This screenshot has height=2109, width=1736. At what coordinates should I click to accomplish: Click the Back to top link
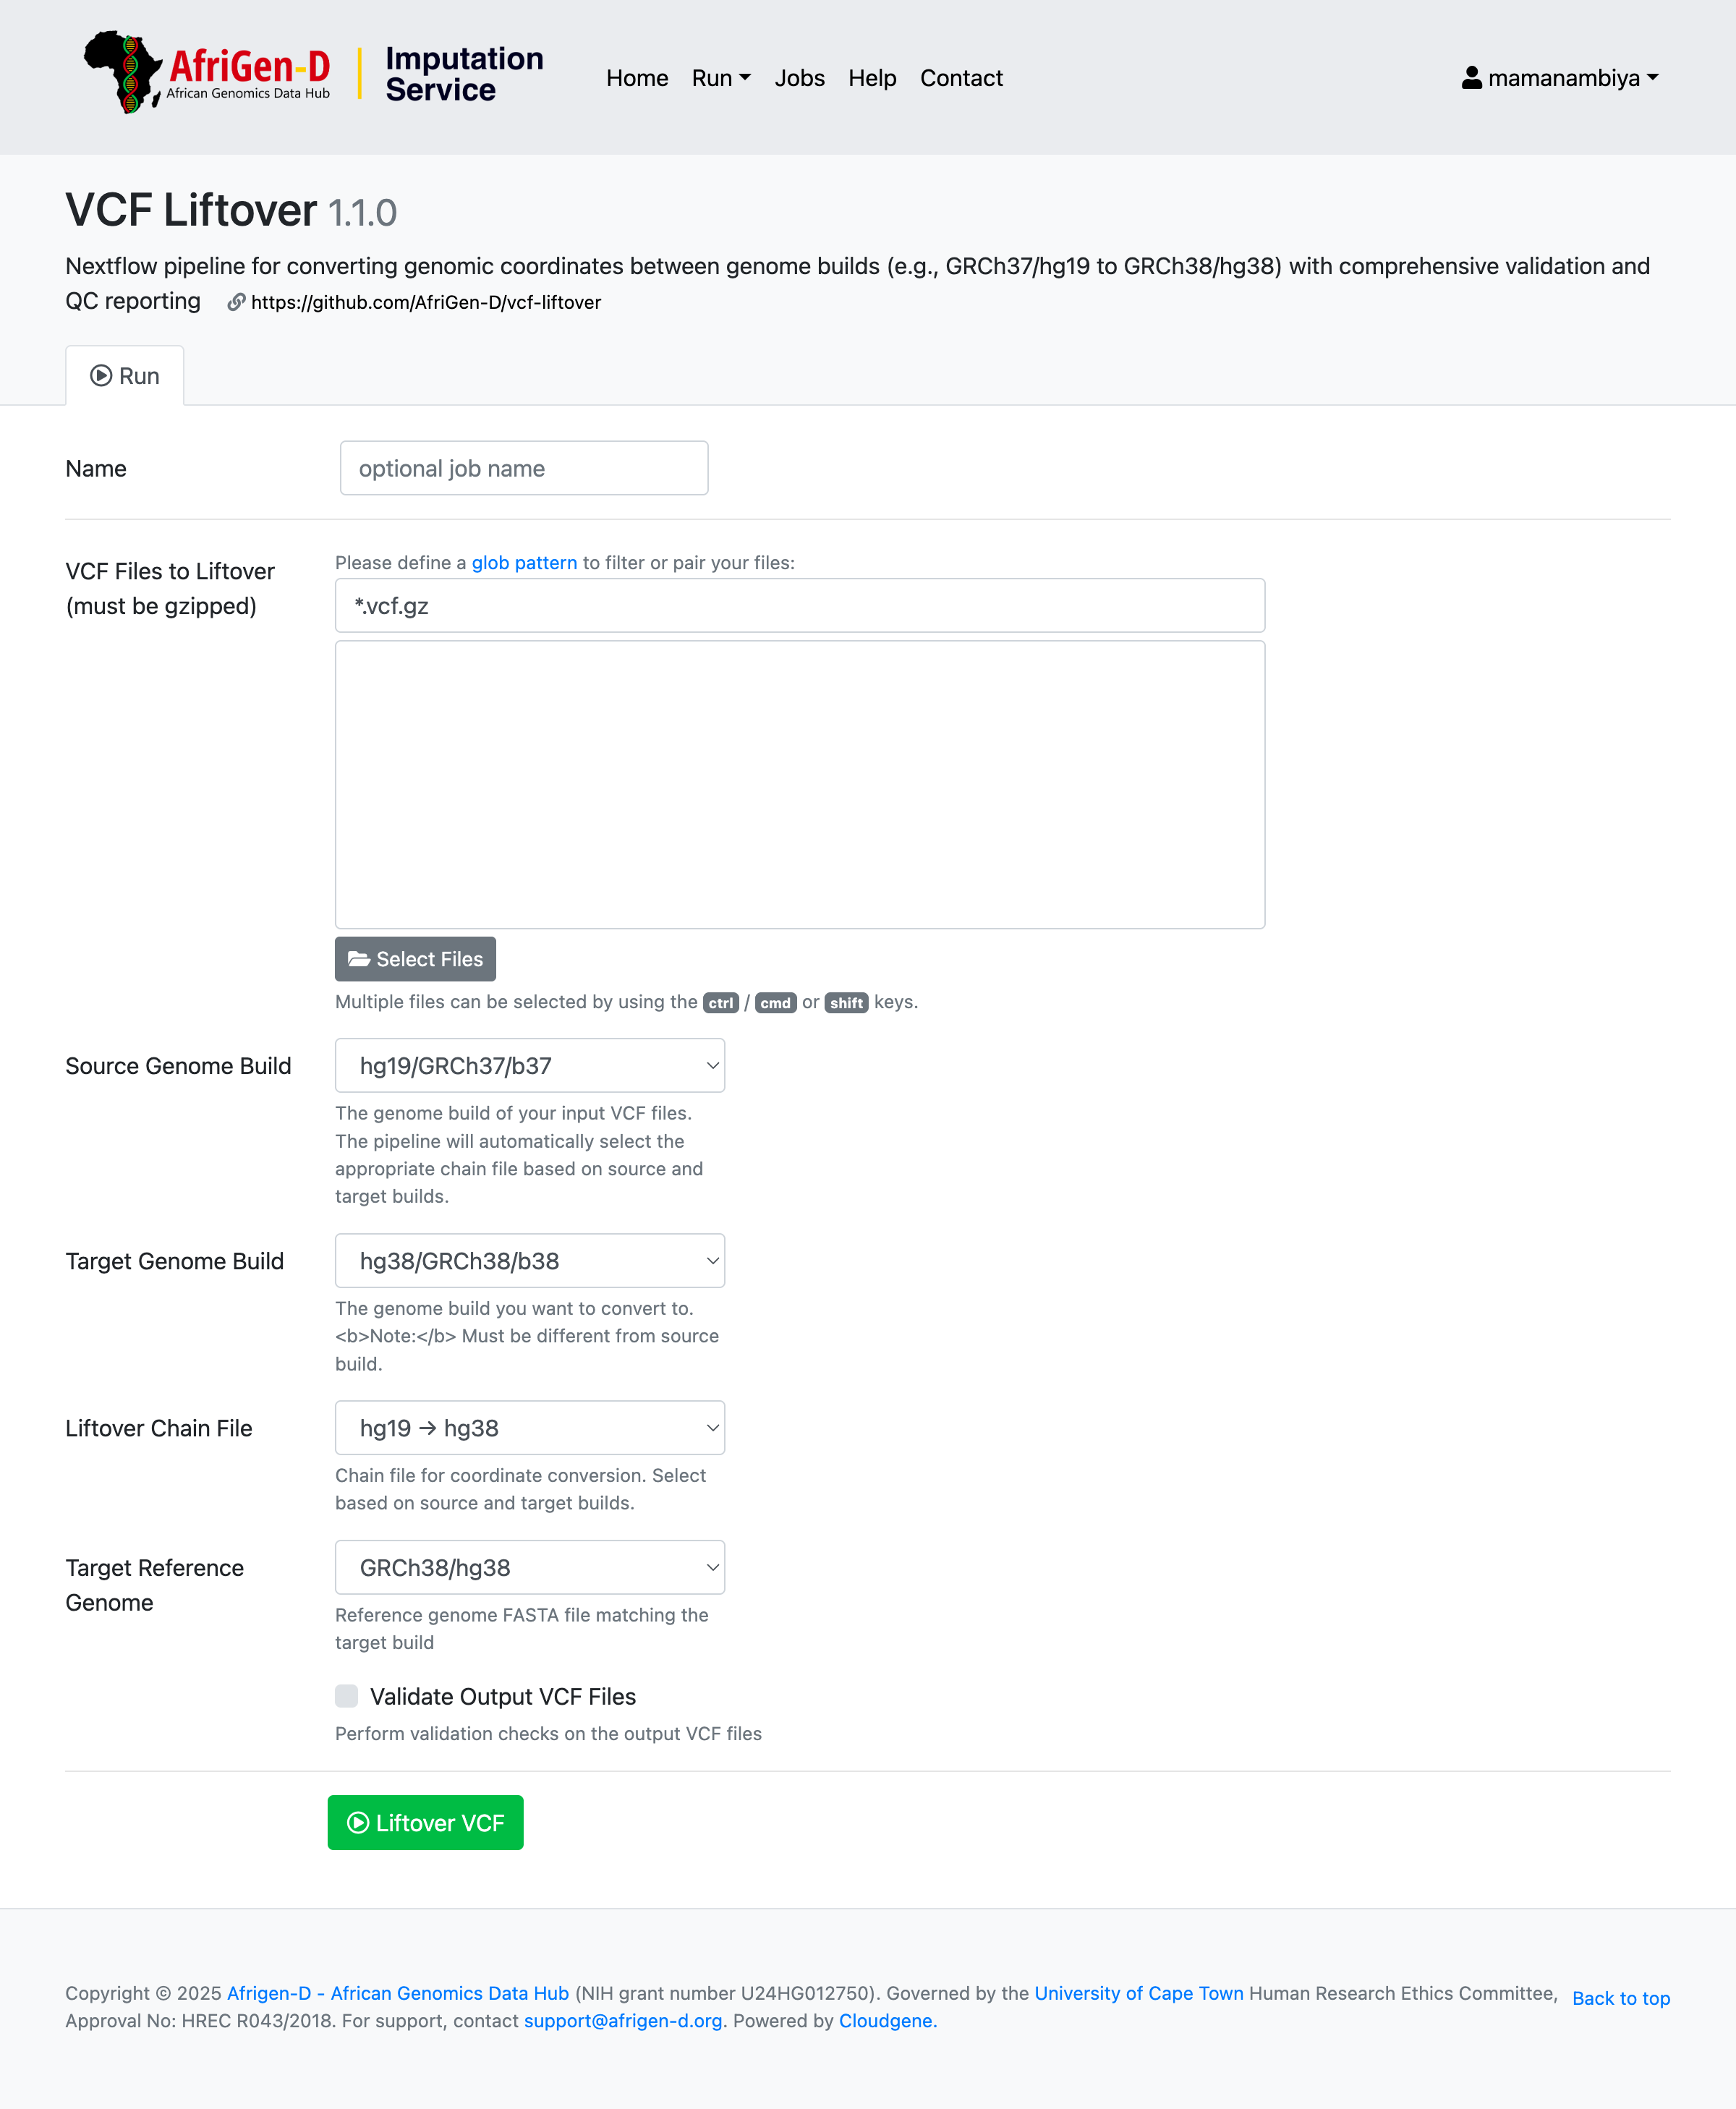[x=1620, y=1998]
